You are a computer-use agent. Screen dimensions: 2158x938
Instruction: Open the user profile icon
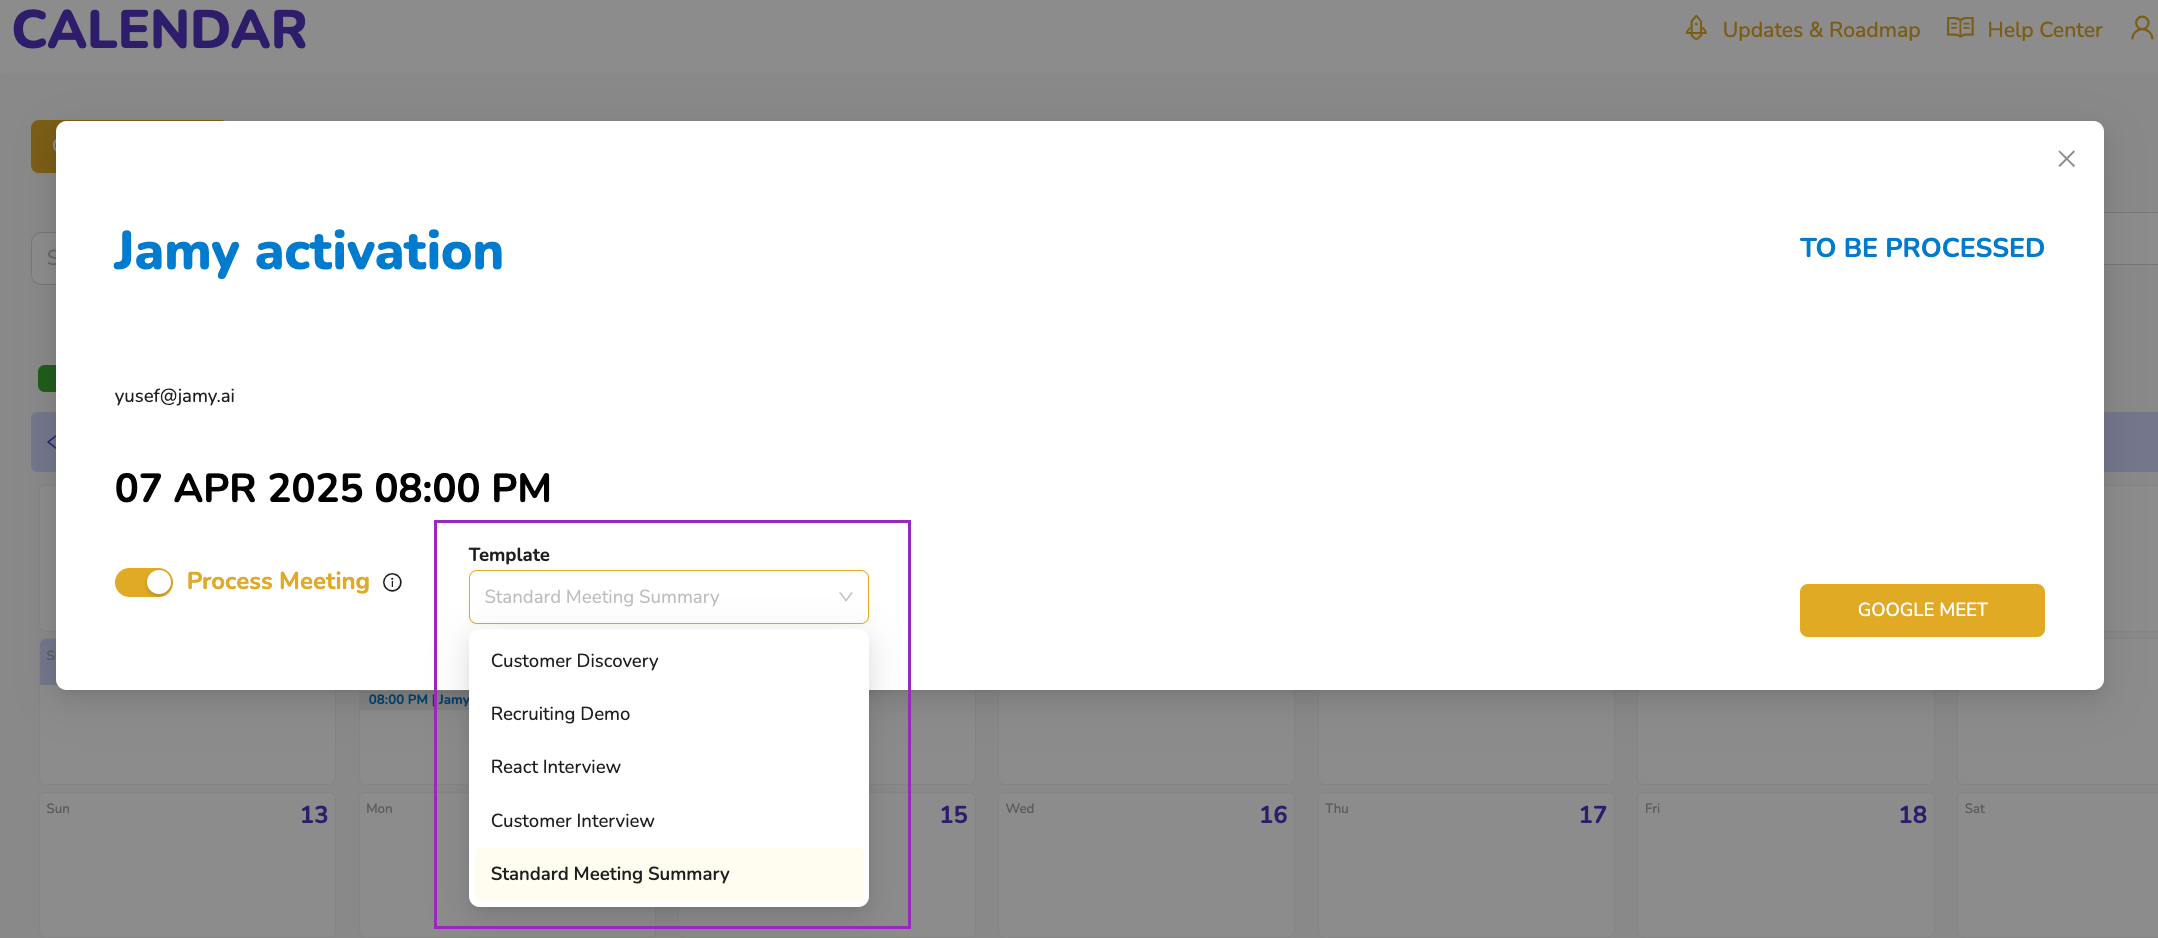tap(2141, 28)
